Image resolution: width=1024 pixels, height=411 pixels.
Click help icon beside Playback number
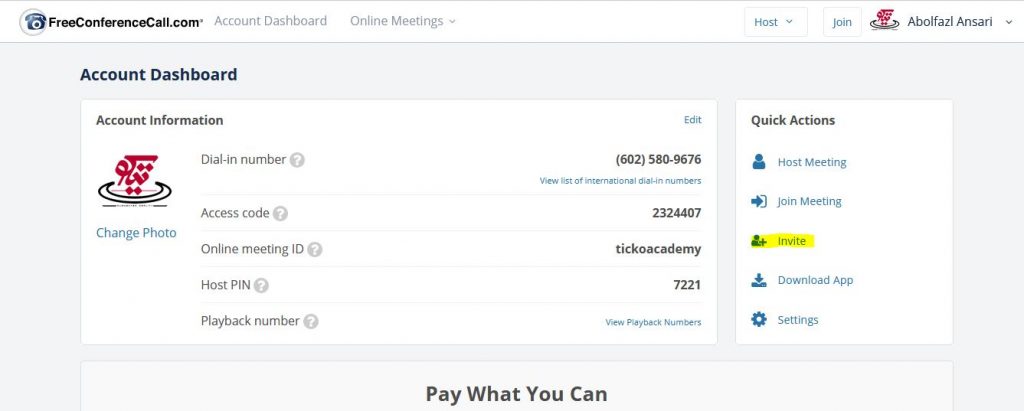[311, 321]
